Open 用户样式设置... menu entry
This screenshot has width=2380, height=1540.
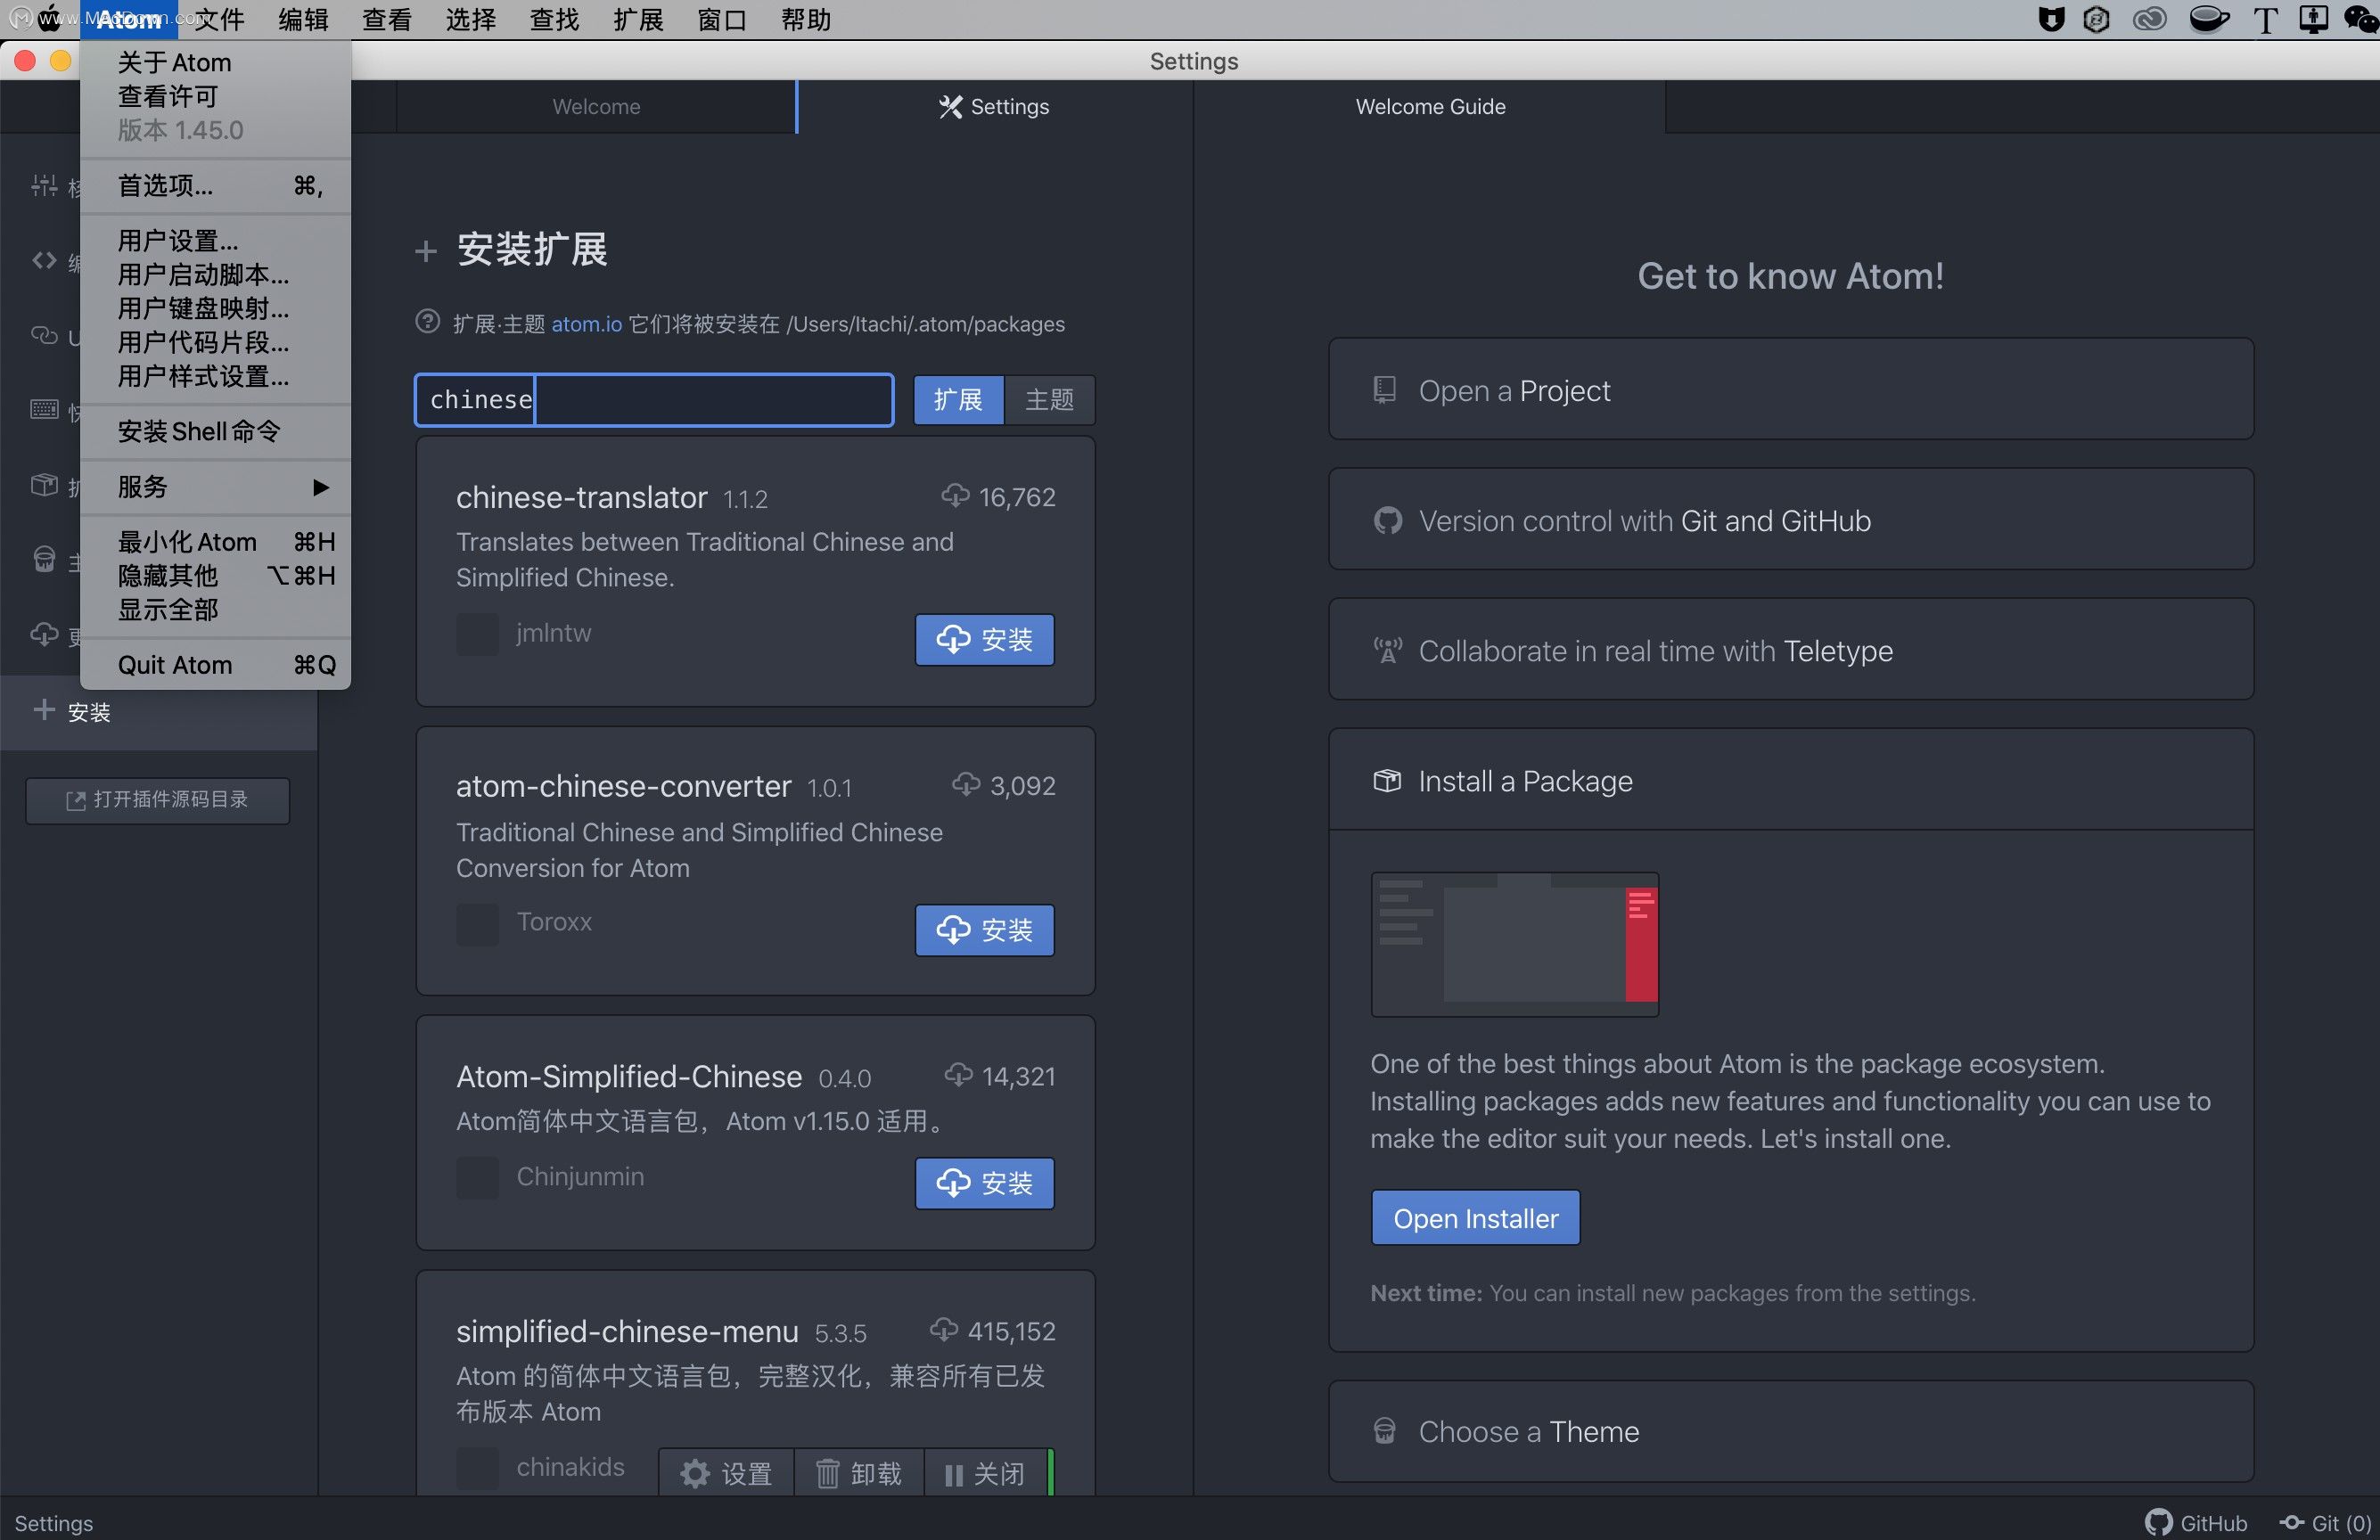point(215,376)
